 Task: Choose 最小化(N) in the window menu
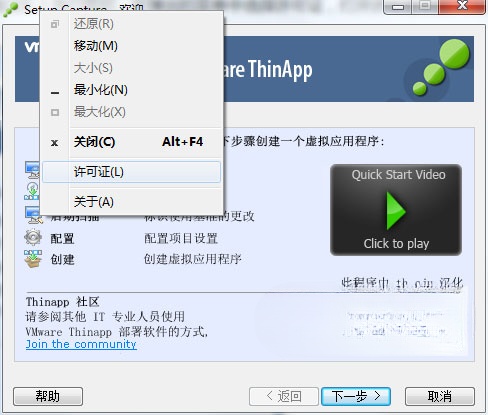[131, 90]
